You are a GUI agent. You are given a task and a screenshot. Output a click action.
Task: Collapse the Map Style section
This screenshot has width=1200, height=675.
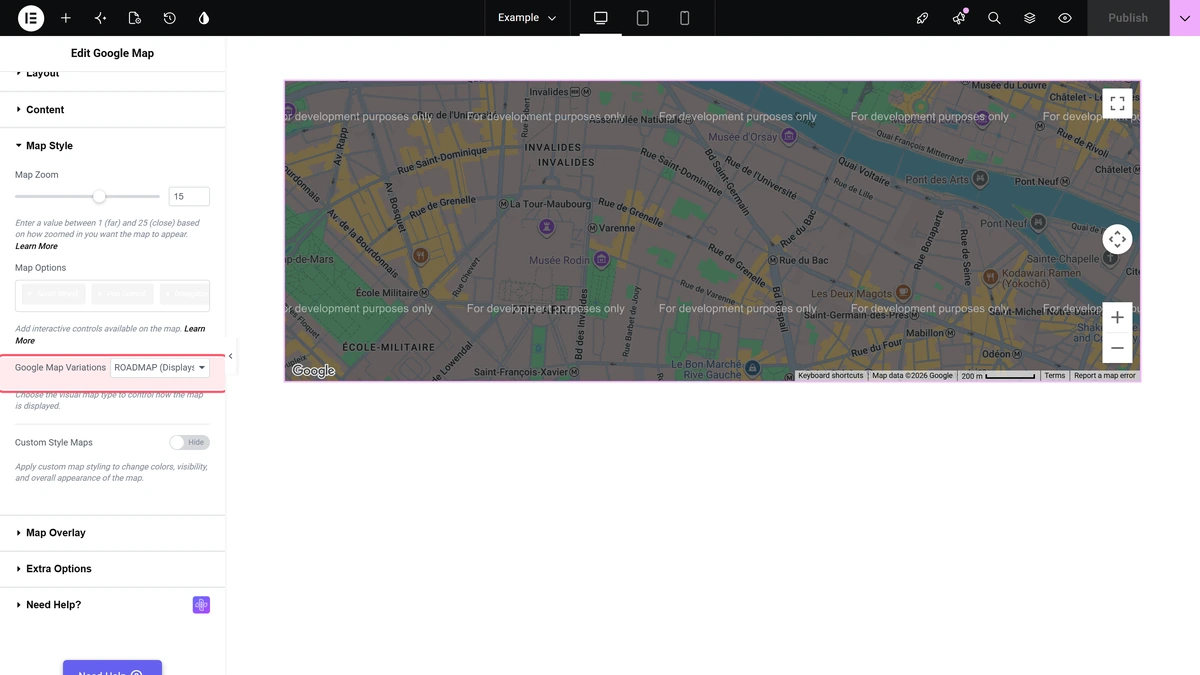pos(113,146)
